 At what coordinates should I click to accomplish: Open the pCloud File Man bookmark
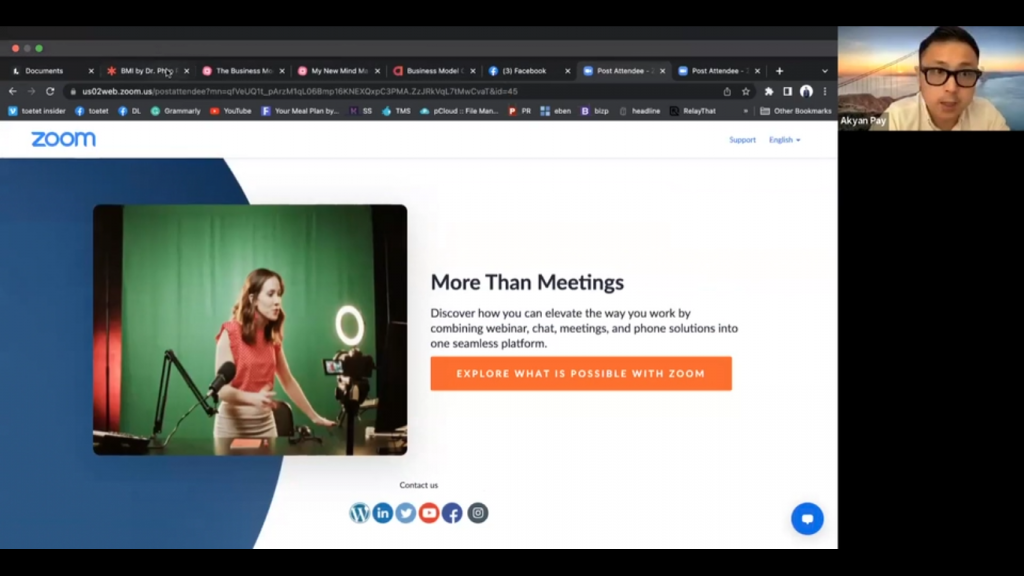point(459,111)
